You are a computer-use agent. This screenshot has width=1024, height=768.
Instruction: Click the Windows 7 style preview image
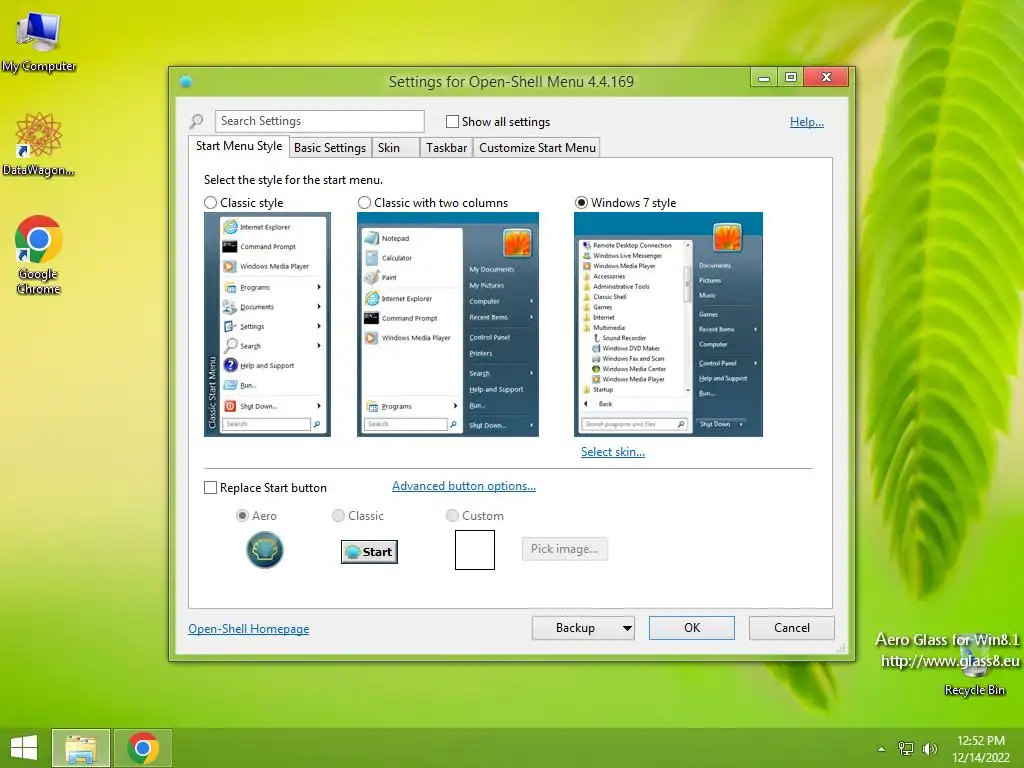coord(668,325)
